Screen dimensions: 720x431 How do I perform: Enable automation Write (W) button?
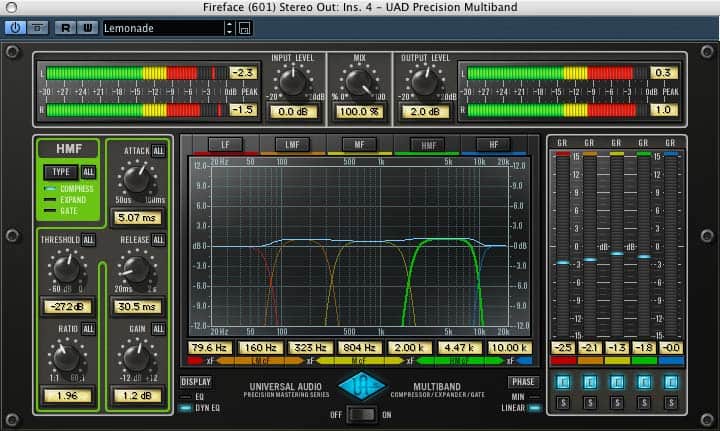pyautogui.click(x=87, y=28)
